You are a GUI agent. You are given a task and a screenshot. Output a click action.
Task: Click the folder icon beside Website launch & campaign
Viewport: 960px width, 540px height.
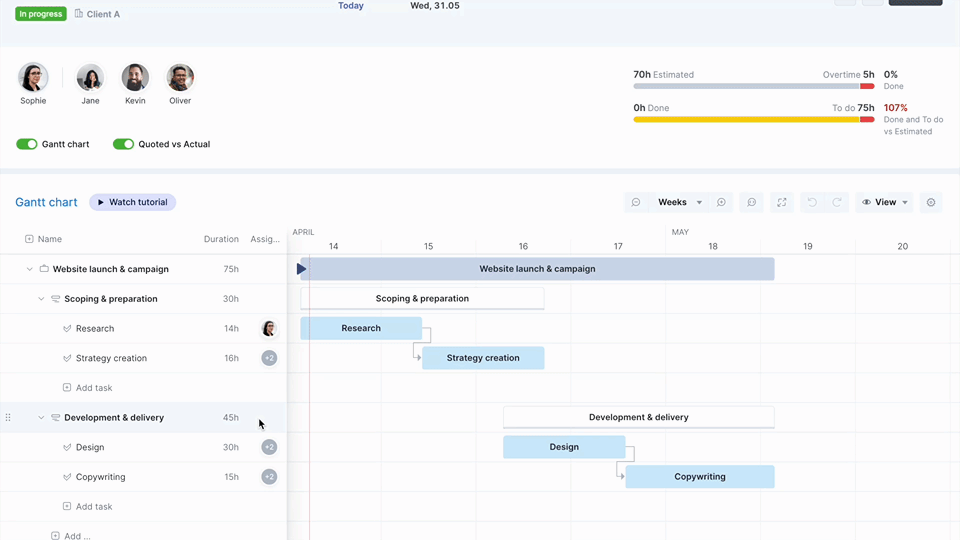coord(44,269)
